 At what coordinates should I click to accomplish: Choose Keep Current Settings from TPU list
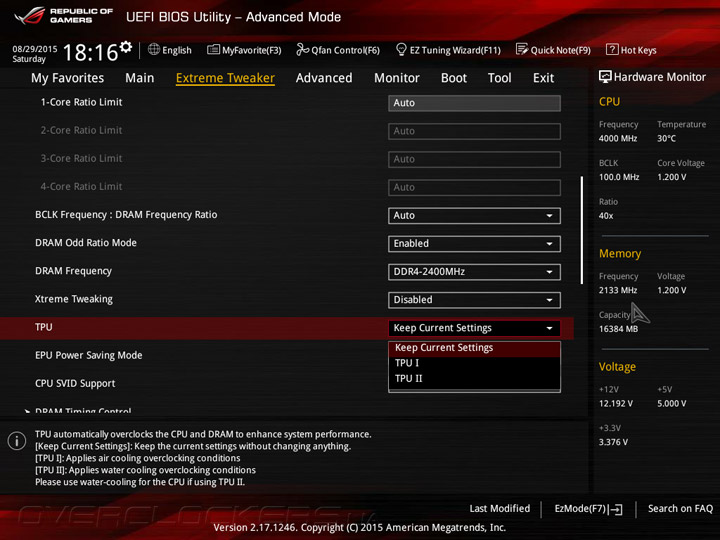[474, 348]
